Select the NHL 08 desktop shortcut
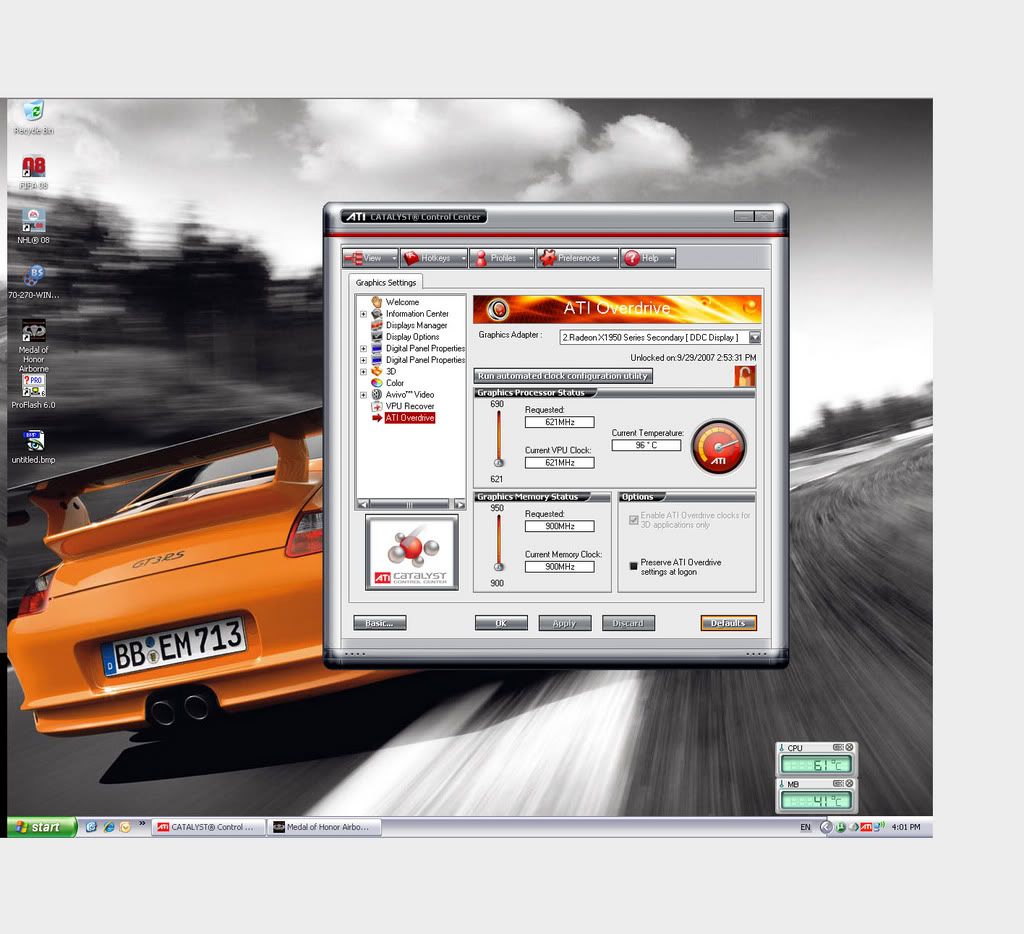The image size is (1024, 934). pyautogui.click(x=33, y=226)
